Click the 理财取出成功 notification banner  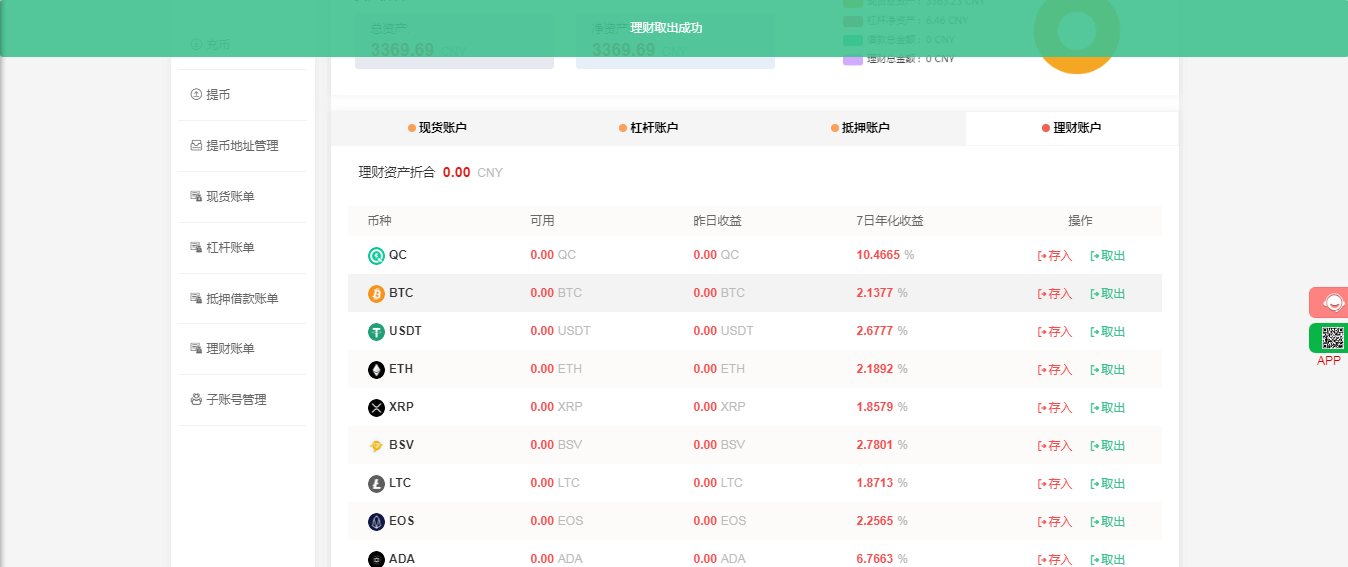click(x=674, y=28)
